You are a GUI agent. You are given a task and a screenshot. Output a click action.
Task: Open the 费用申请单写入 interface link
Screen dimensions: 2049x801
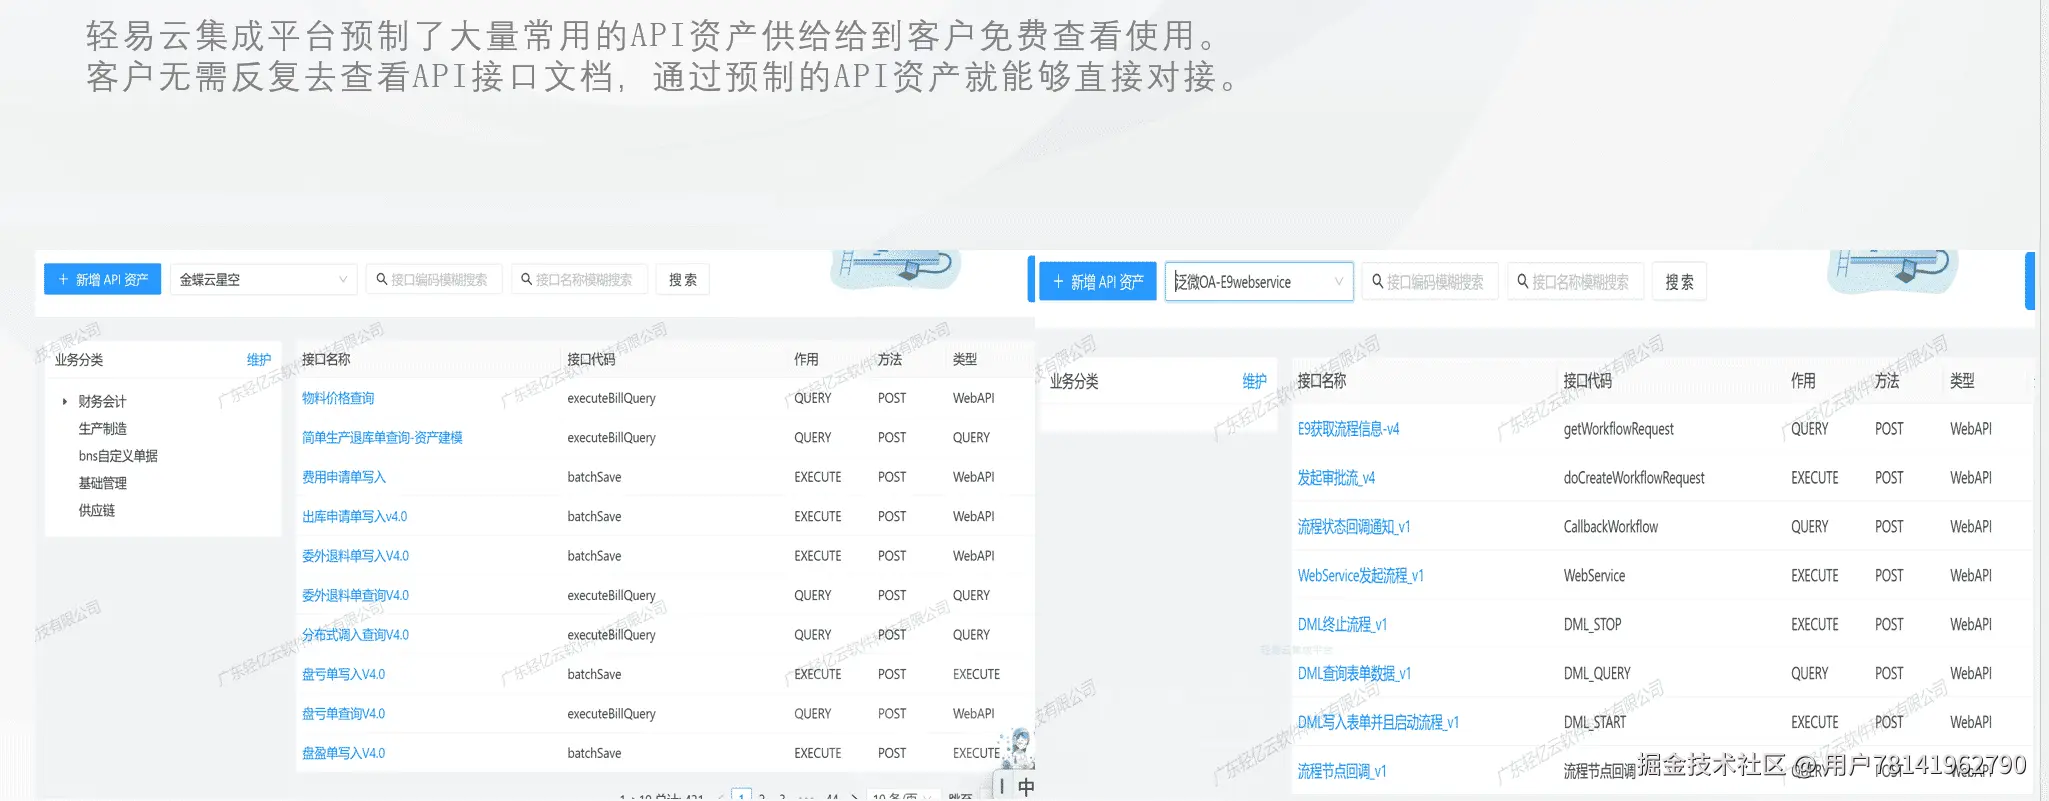[344, 477]
